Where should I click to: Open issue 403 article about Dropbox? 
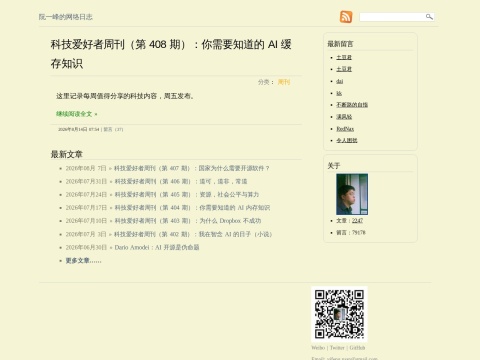coord(188,221)
